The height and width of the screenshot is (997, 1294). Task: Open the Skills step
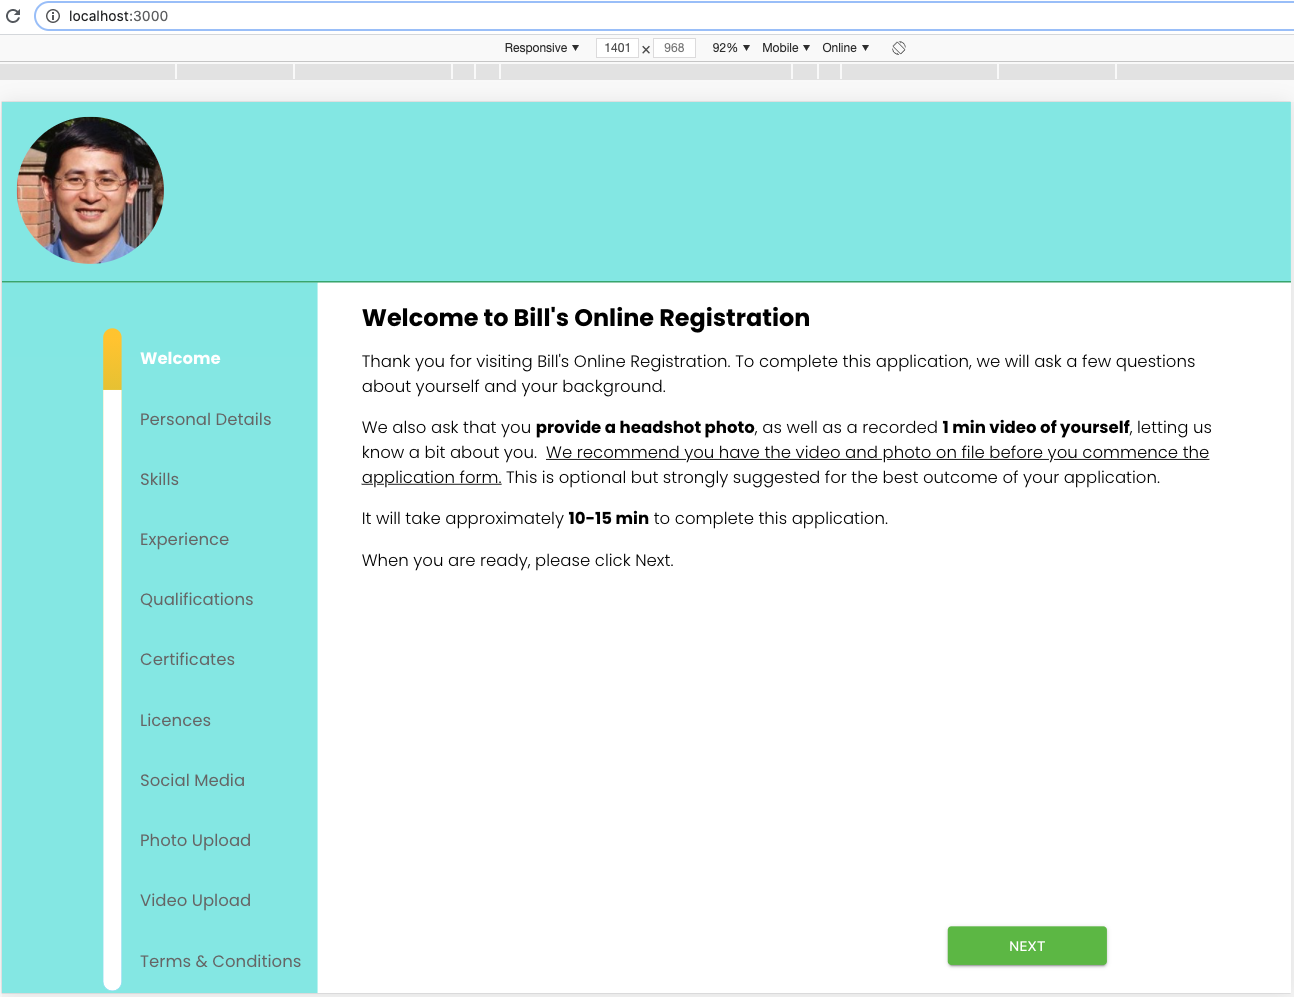tap(159, 479)
